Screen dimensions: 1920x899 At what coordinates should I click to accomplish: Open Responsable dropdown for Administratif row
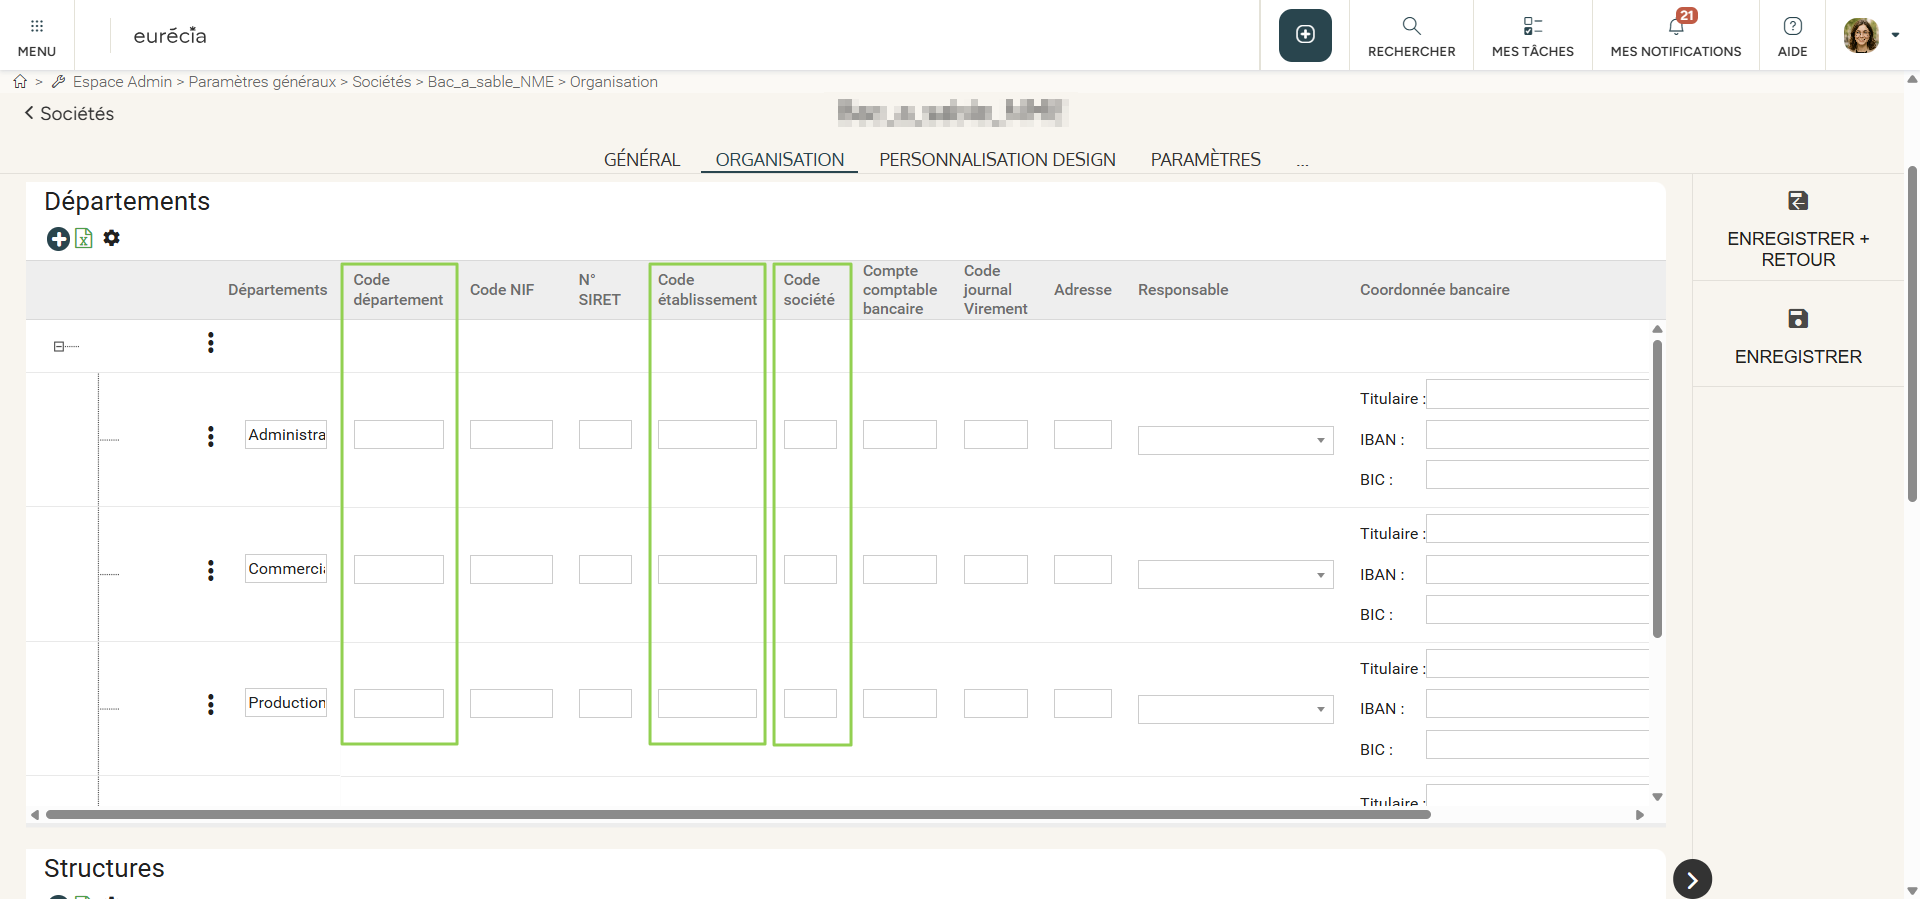pos(1235,440)
